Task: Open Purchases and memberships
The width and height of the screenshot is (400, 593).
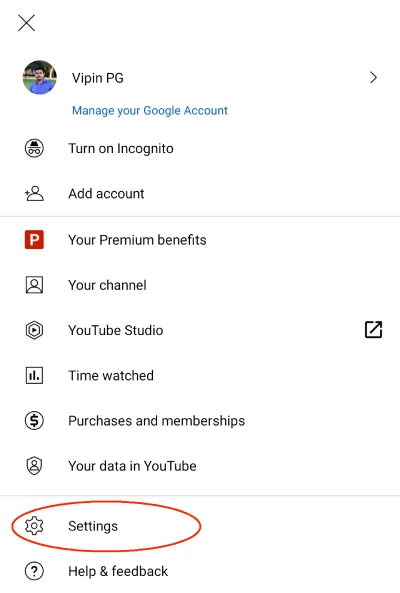Action: 157,421
